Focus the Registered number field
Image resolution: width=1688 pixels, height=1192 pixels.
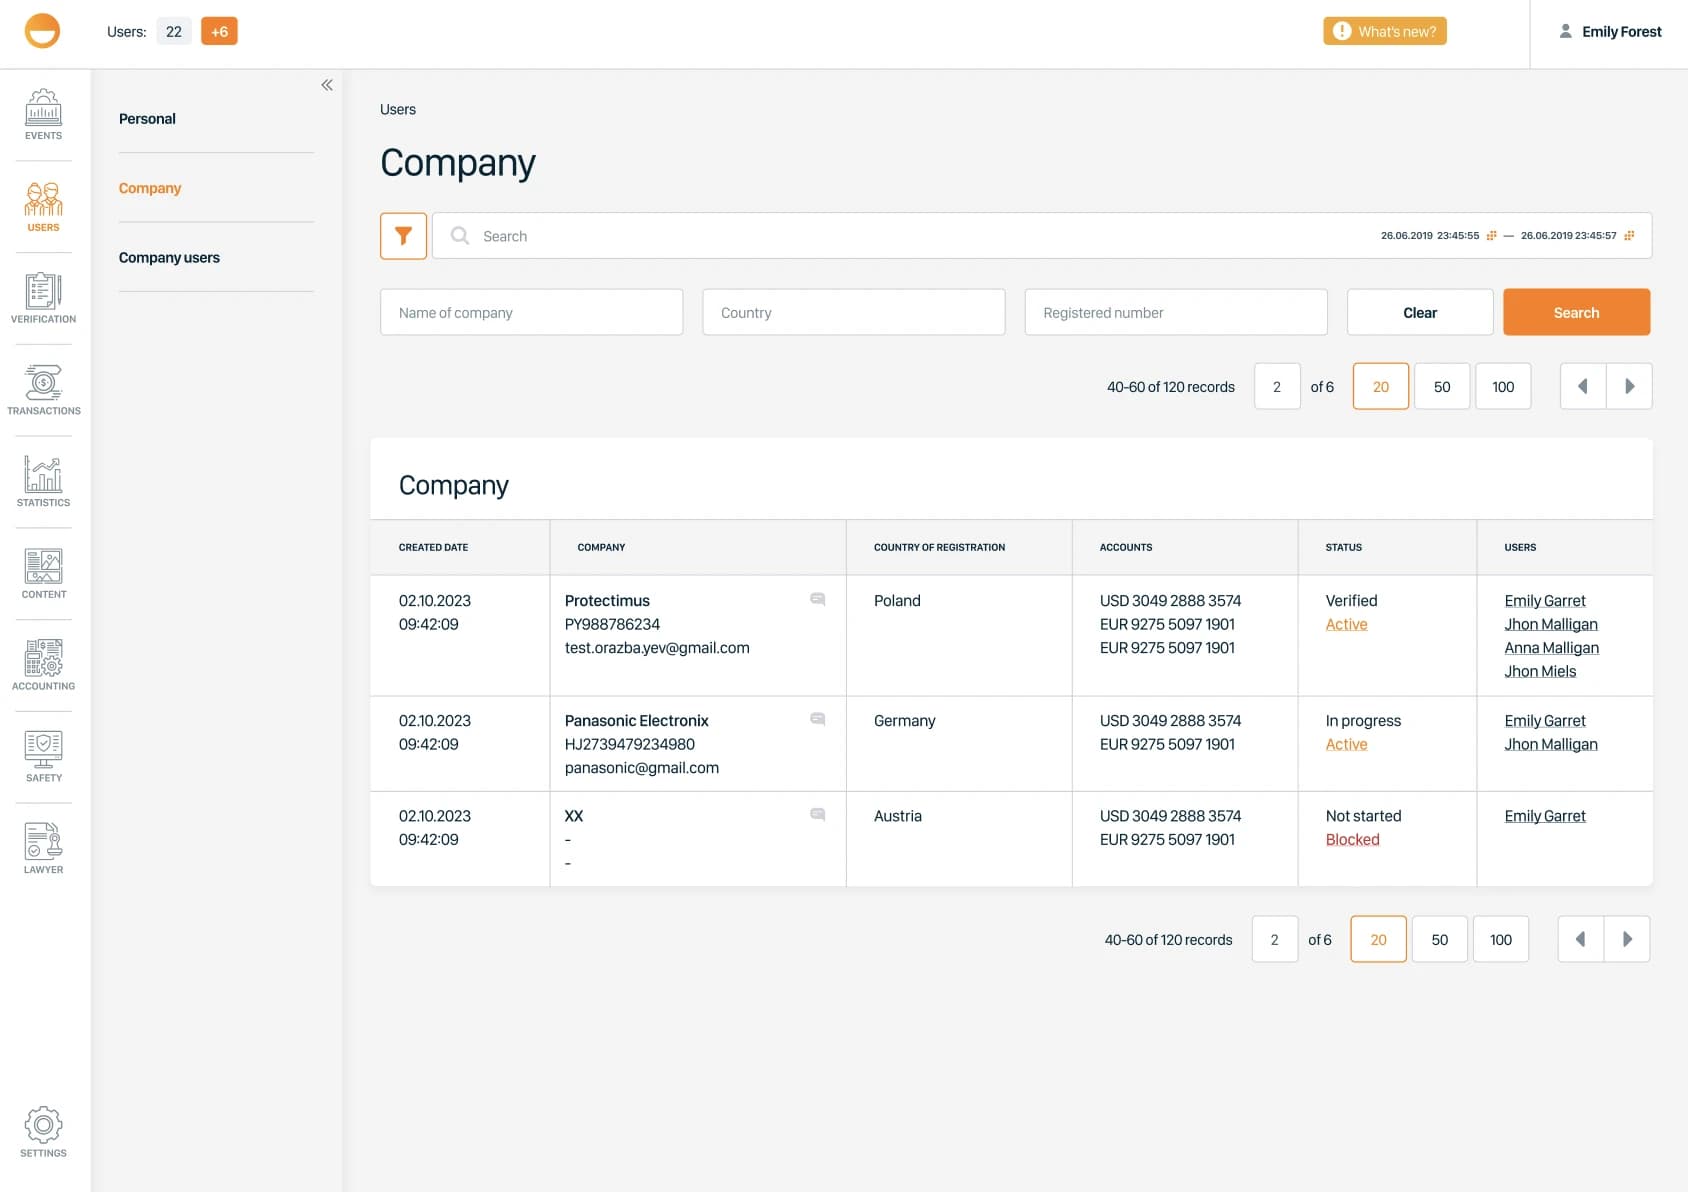pyautogui.click(x=1176, y=312)
